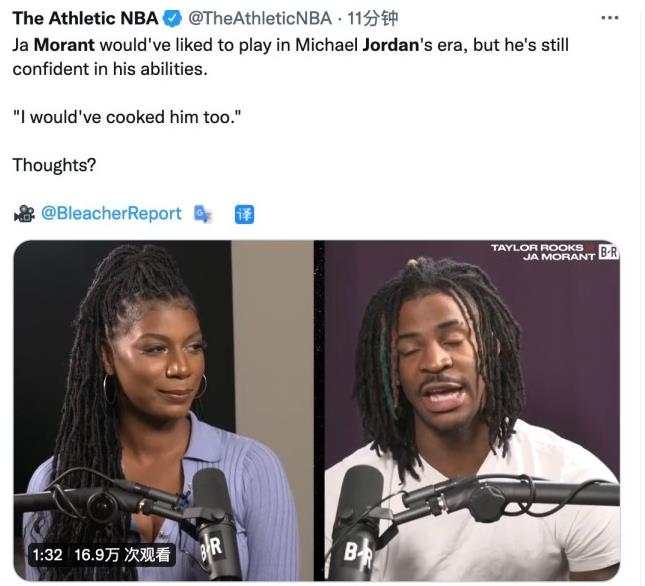Click the B/R logo on the left microphone
Screen dimensions: 645x586
coord(211,549)
